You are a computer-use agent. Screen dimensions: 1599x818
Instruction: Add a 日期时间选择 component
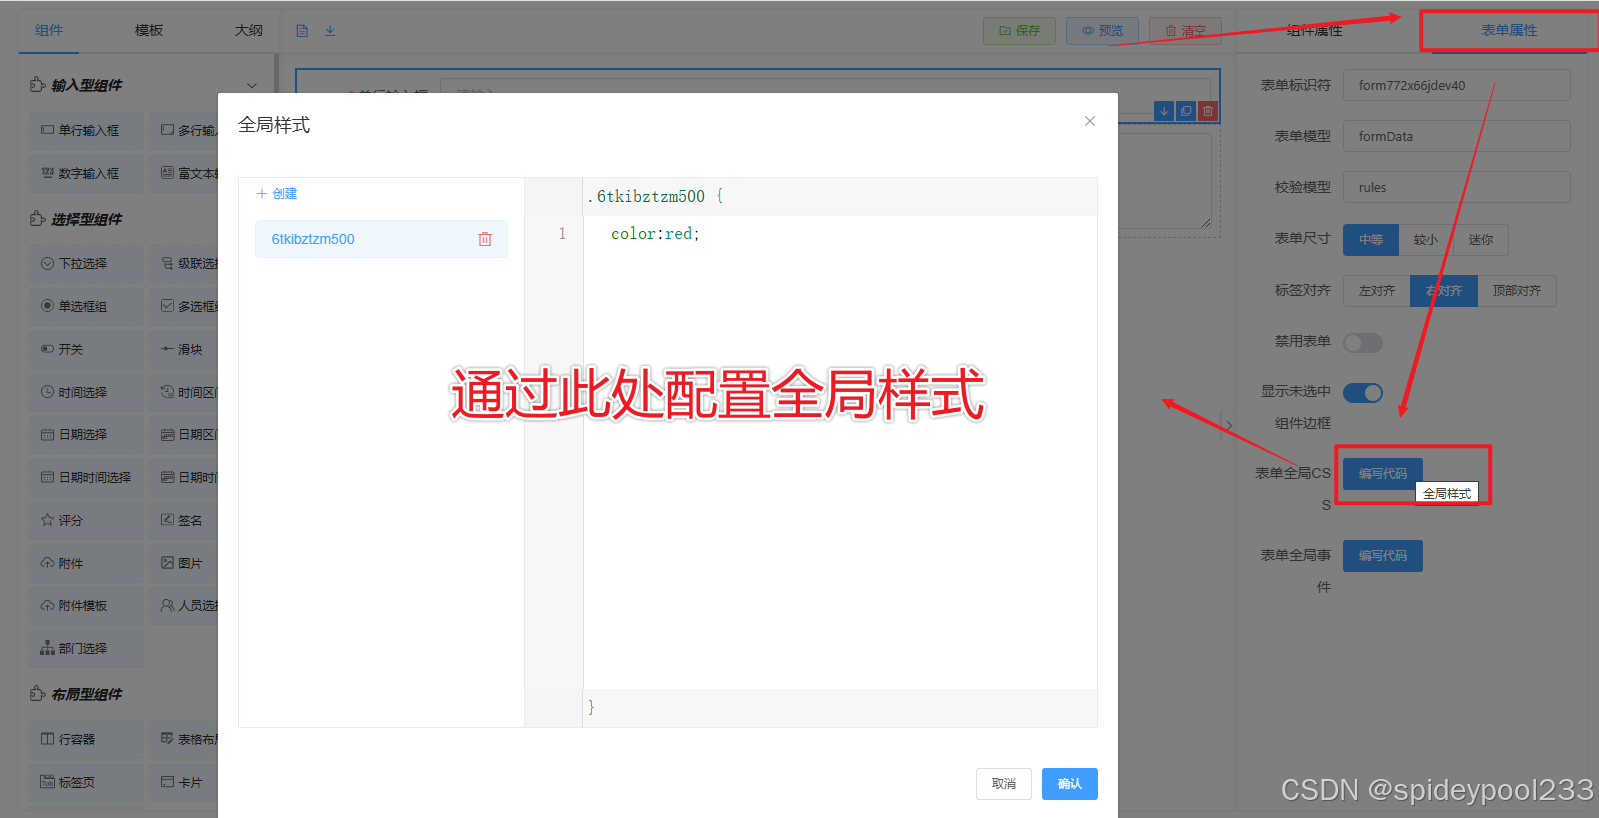86,477
